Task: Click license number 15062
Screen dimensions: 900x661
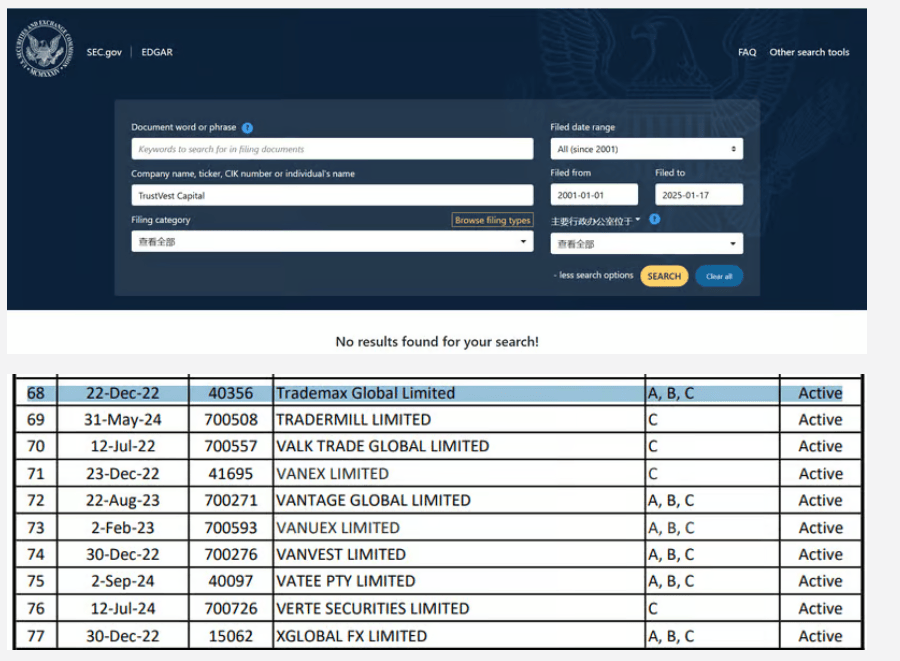Action: [231, 636]
